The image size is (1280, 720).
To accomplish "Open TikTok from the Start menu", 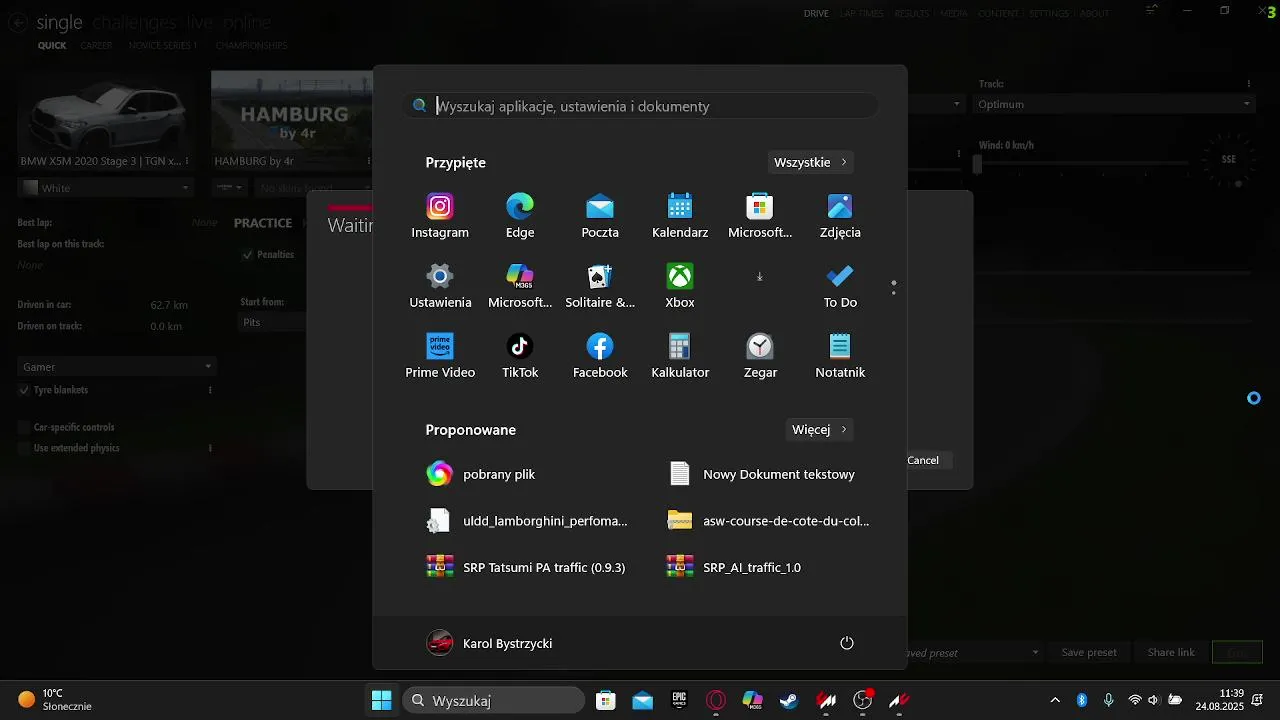I will [520, 356].
